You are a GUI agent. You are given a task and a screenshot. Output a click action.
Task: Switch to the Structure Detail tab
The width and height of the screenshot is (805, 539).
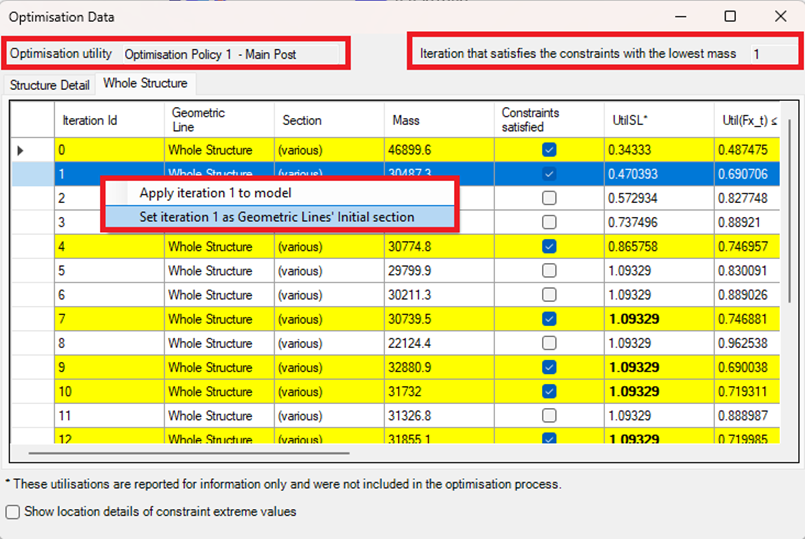(x=49, y=85)
